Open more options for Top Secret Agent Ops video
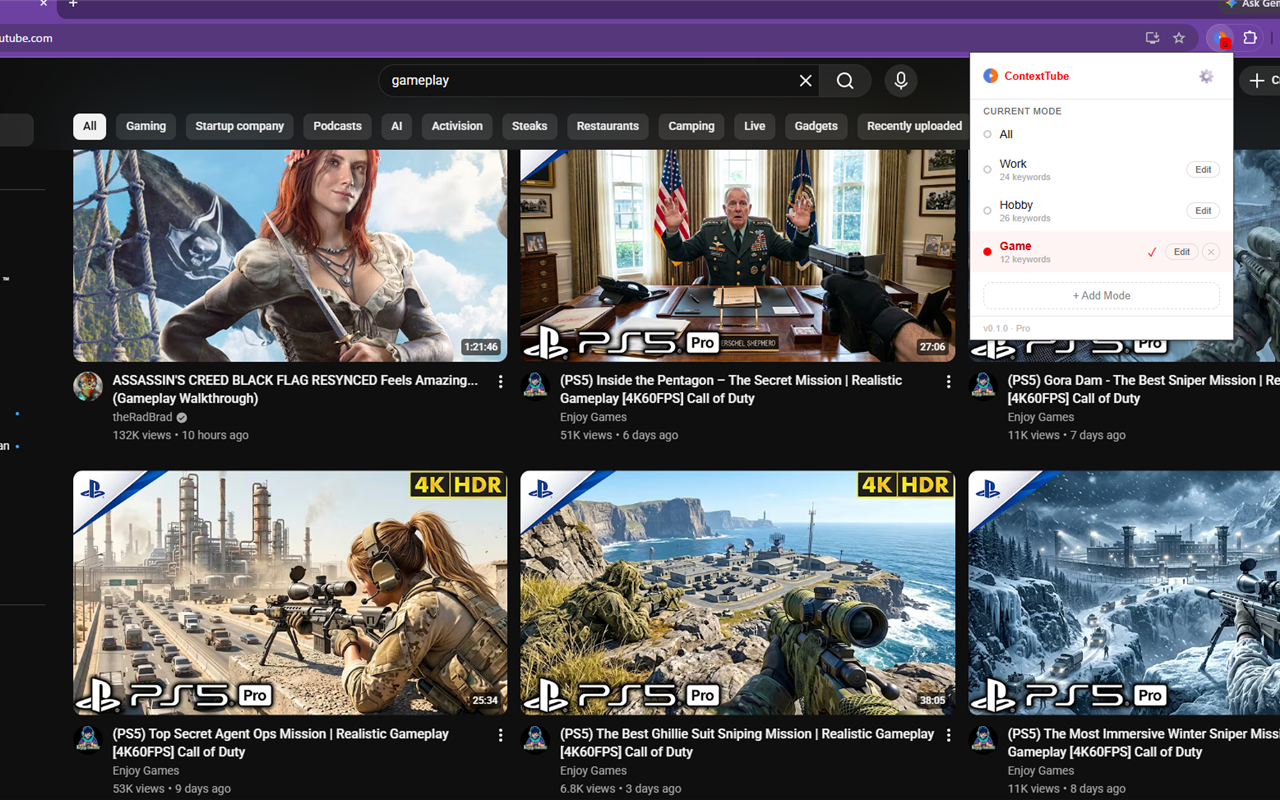This screenshot has width=1280, height=800. click(501, 735)
